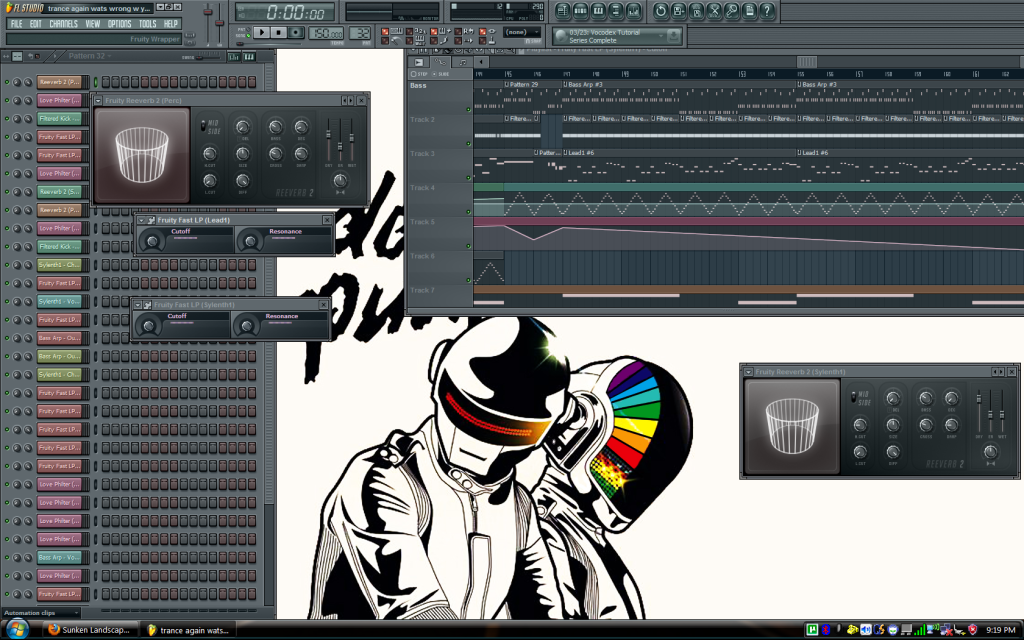Select the Bass Arp - Vo... channel button
The height and width of the screenshot is (640, 1024).
click(x=59, y=558)
